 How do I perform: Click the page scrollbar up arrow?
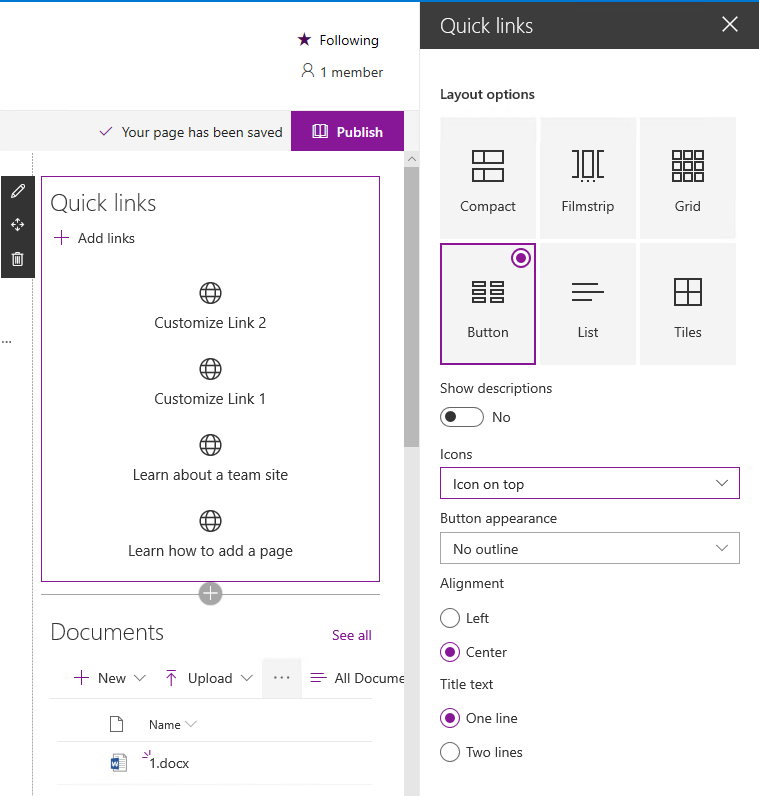pos(412,159)
